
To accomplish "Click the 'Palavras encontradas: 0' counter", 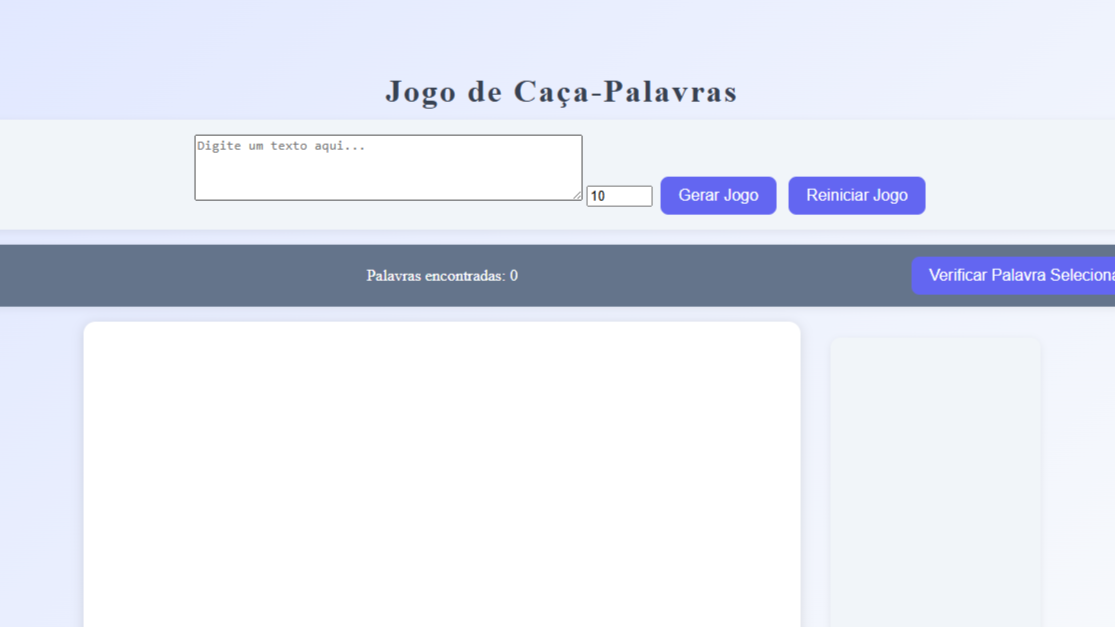I will pos(441,276).
